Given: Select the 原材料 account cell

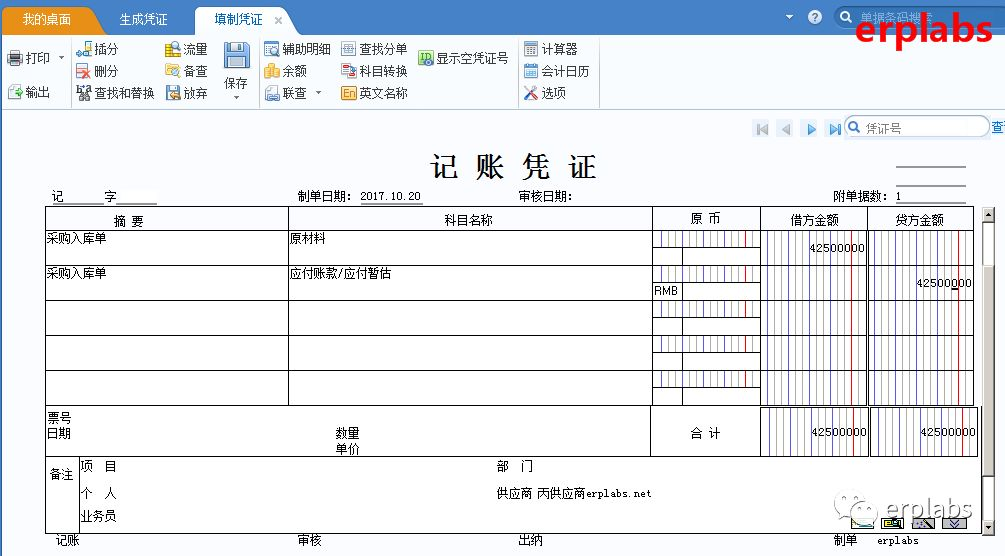Looking at the screenshot, I should click(x=470, y=248).
